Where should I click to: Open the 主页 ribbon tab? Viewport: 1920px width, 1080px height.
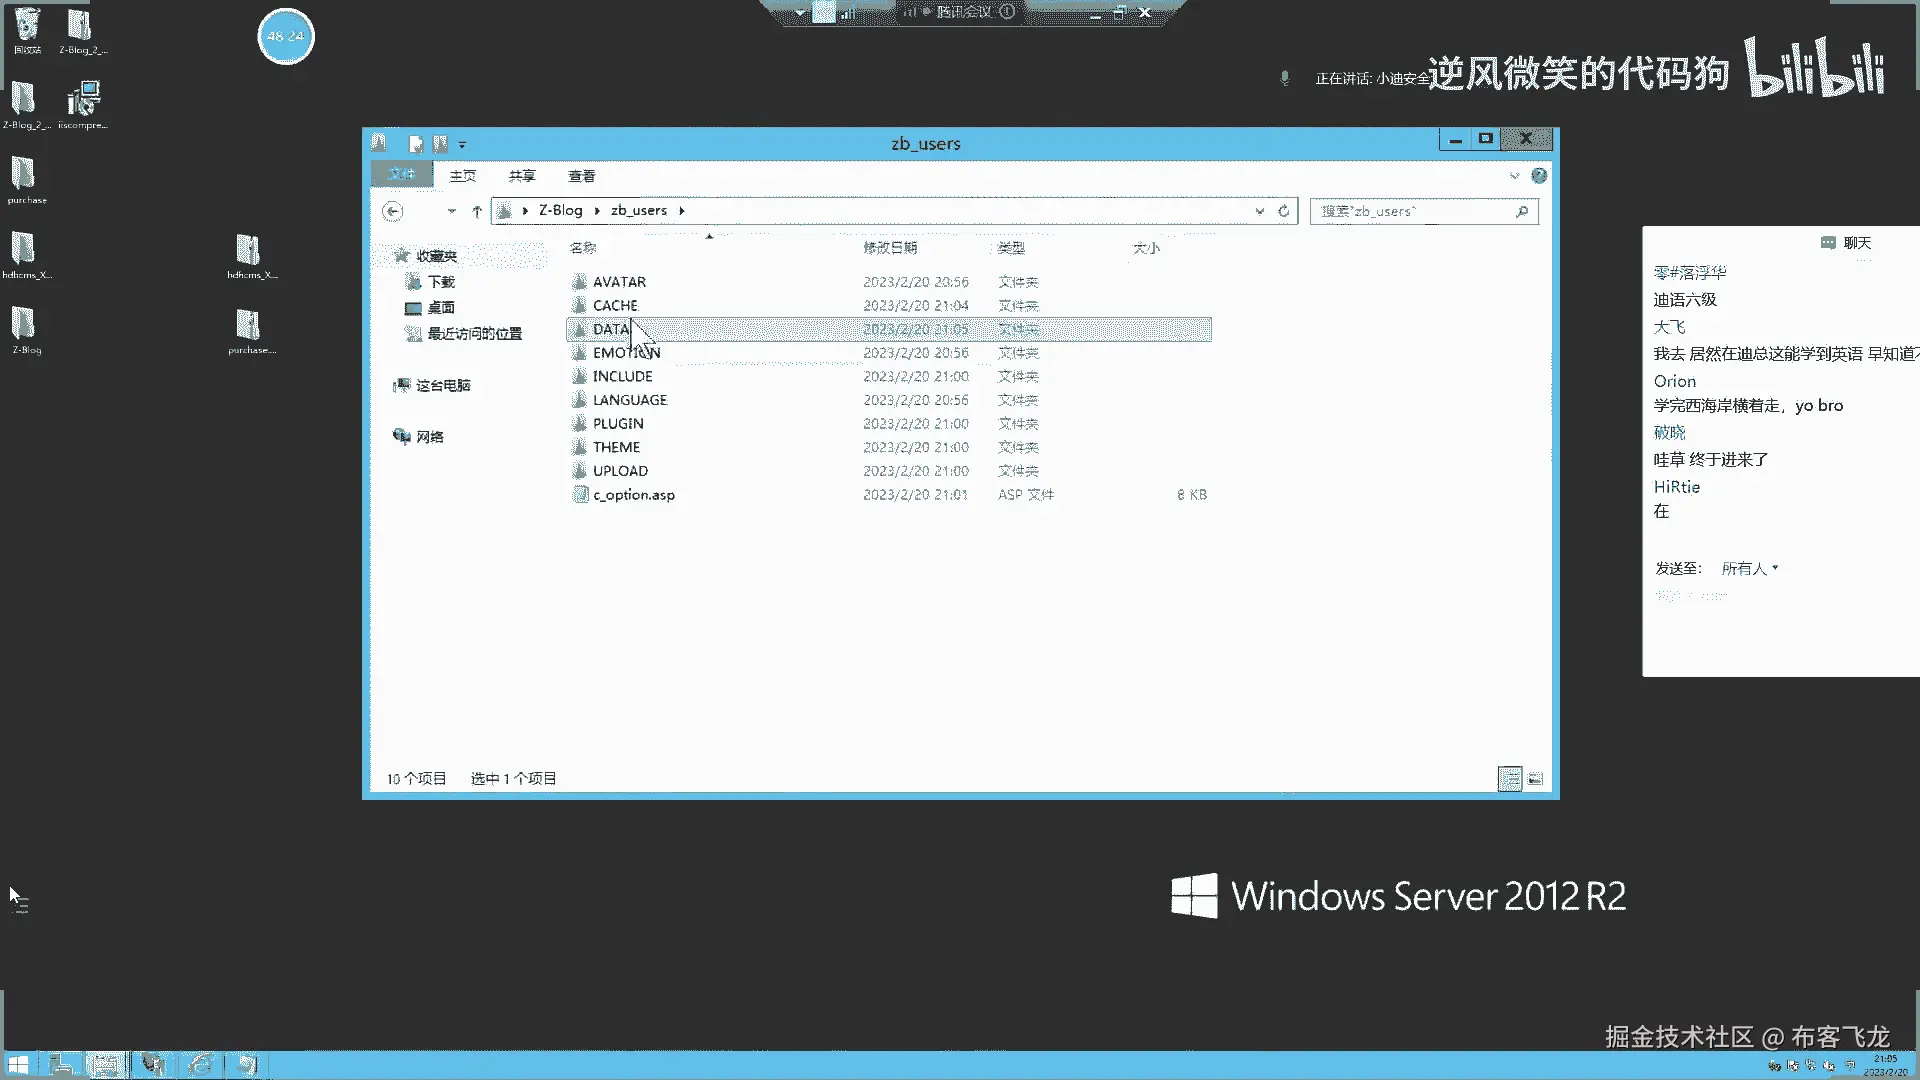[x=462, y=176]
